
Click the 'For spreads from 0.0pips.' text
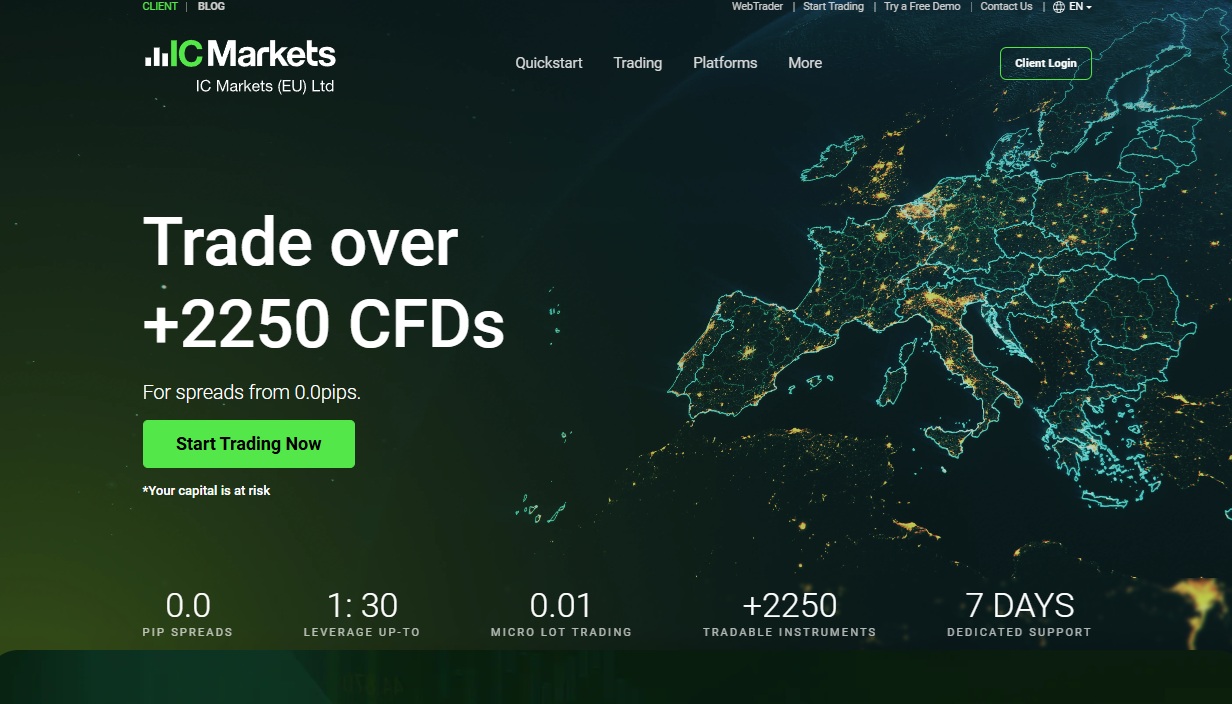[252, 393]
